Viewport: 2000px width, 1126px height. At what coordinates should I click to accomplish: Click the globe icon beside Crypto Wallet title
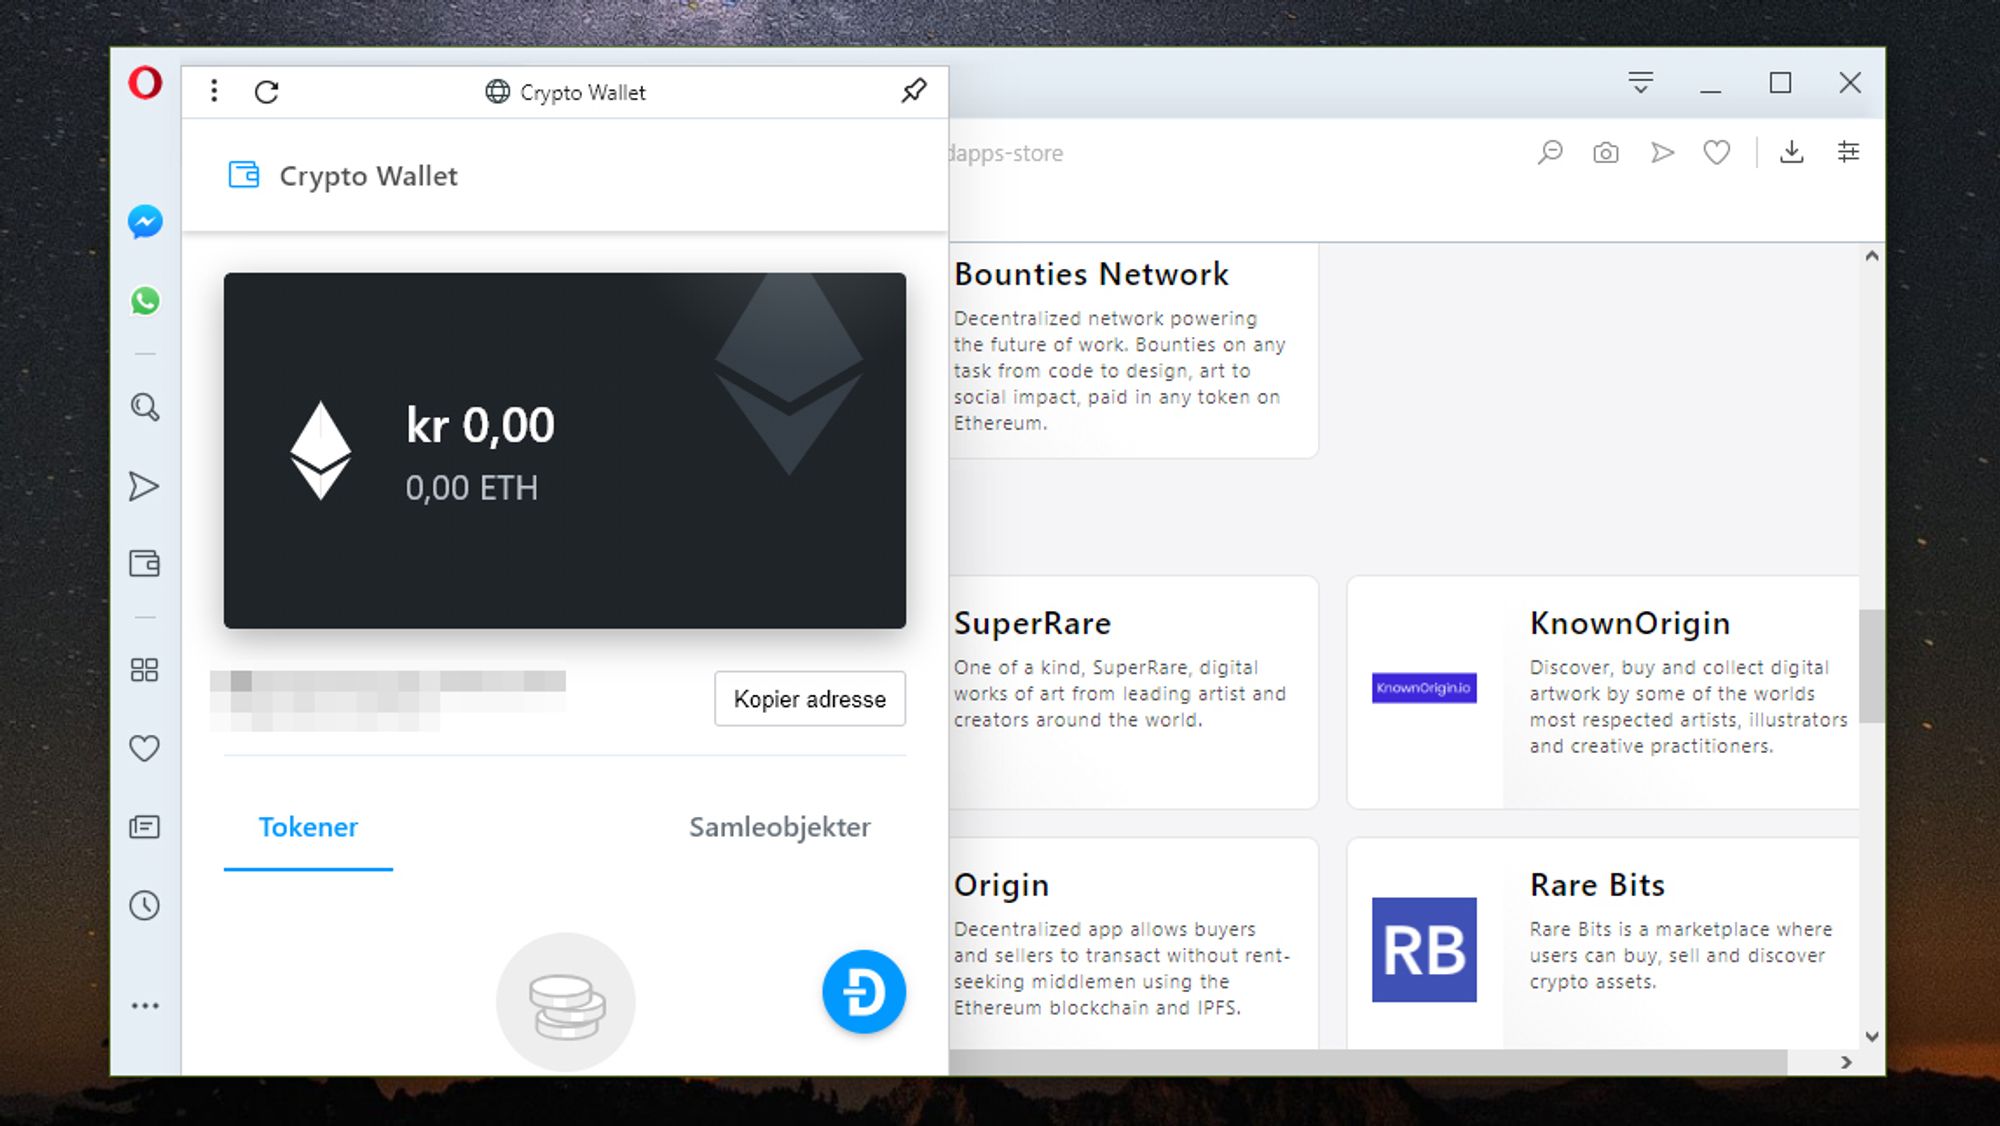(497, 92)
